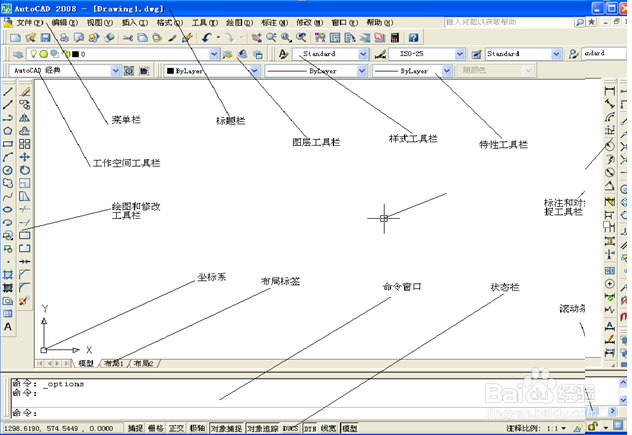Viewport: 632px width, 435px height.
Task: Click the Cut scissors icon
Action: 128,38
